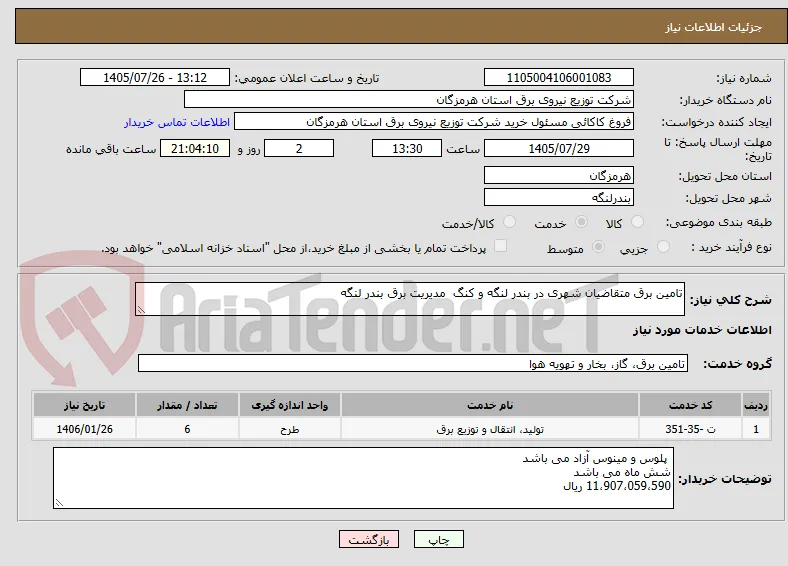The width and height of the screenshot is (788, 566).
Task: Select the متوسط purchase type radio
Action: tap(599, 246)
